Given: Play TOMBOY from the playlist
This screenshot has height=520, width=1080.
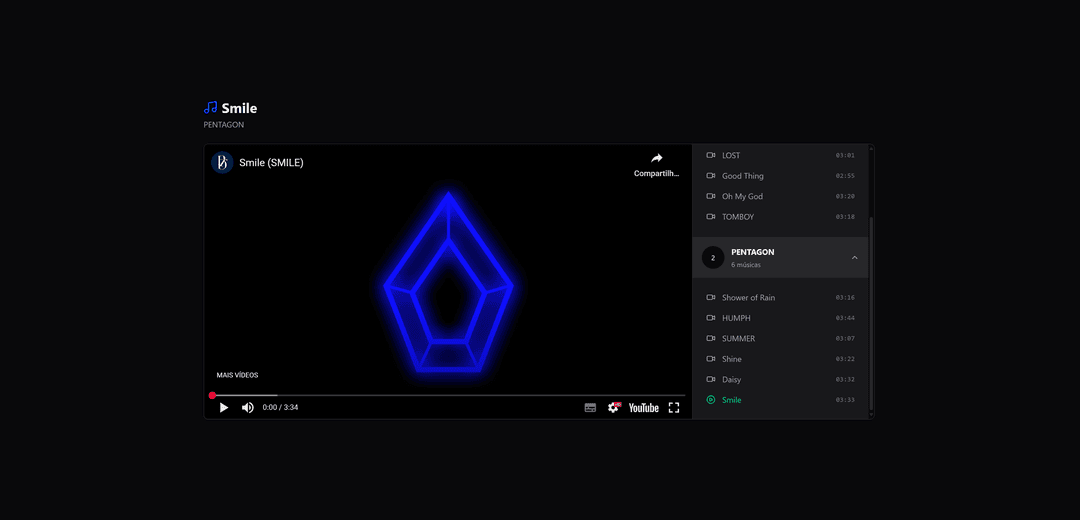Looking at the screenshot, I should 738,217.
